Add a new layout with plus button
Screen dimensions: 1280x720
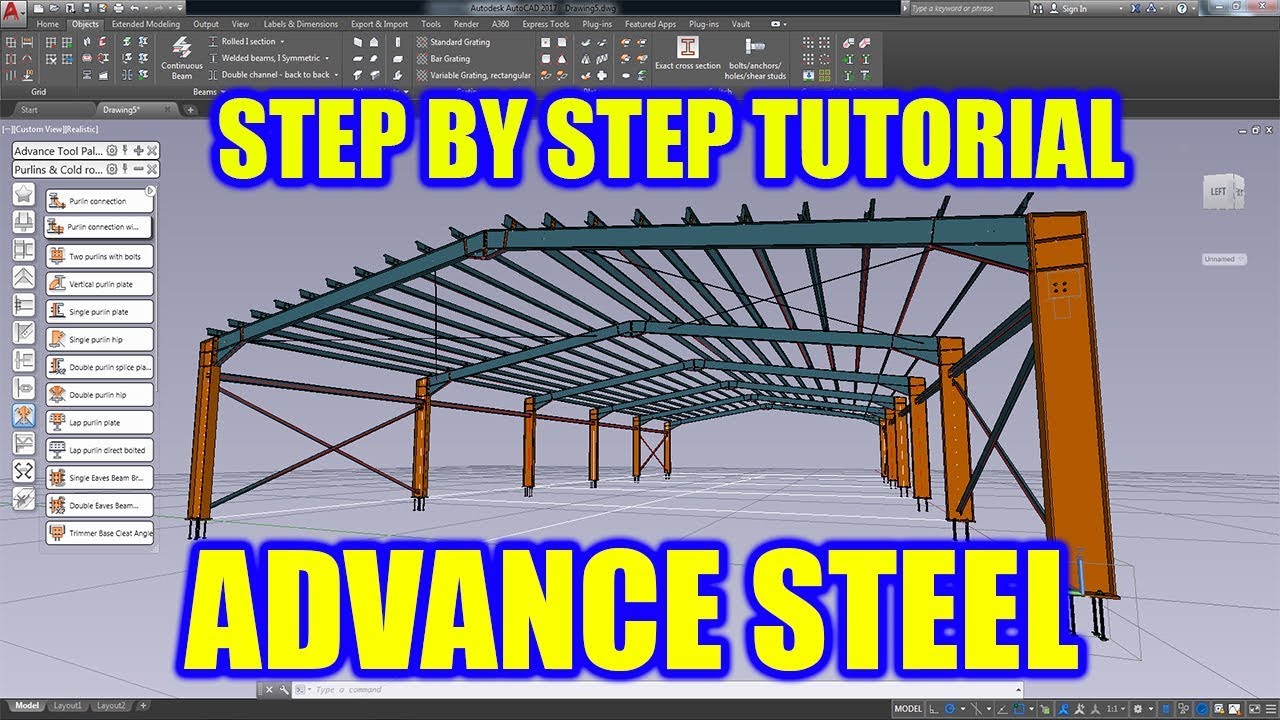pos(144,706)
